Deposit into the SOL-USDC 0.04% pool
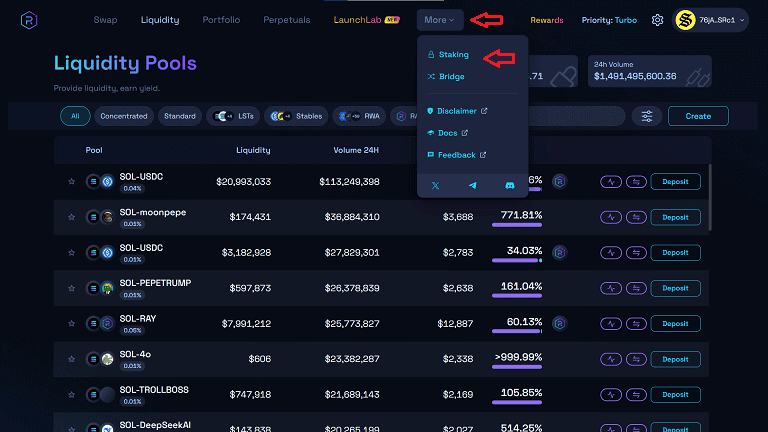The image size is (768, 432). point(675,182)
